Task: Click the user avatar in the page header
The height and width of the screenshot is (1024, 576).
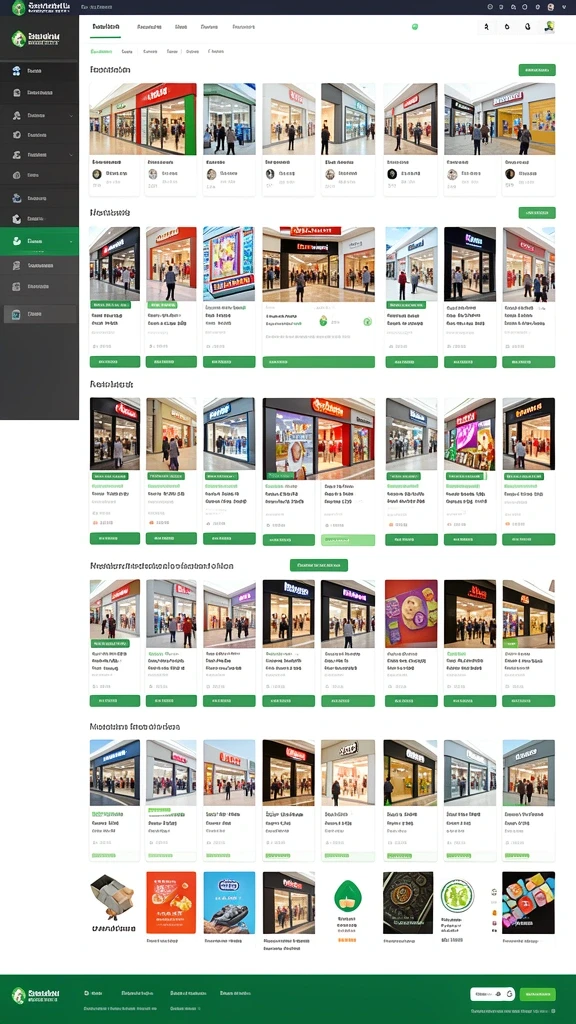Action: (549, 27)
